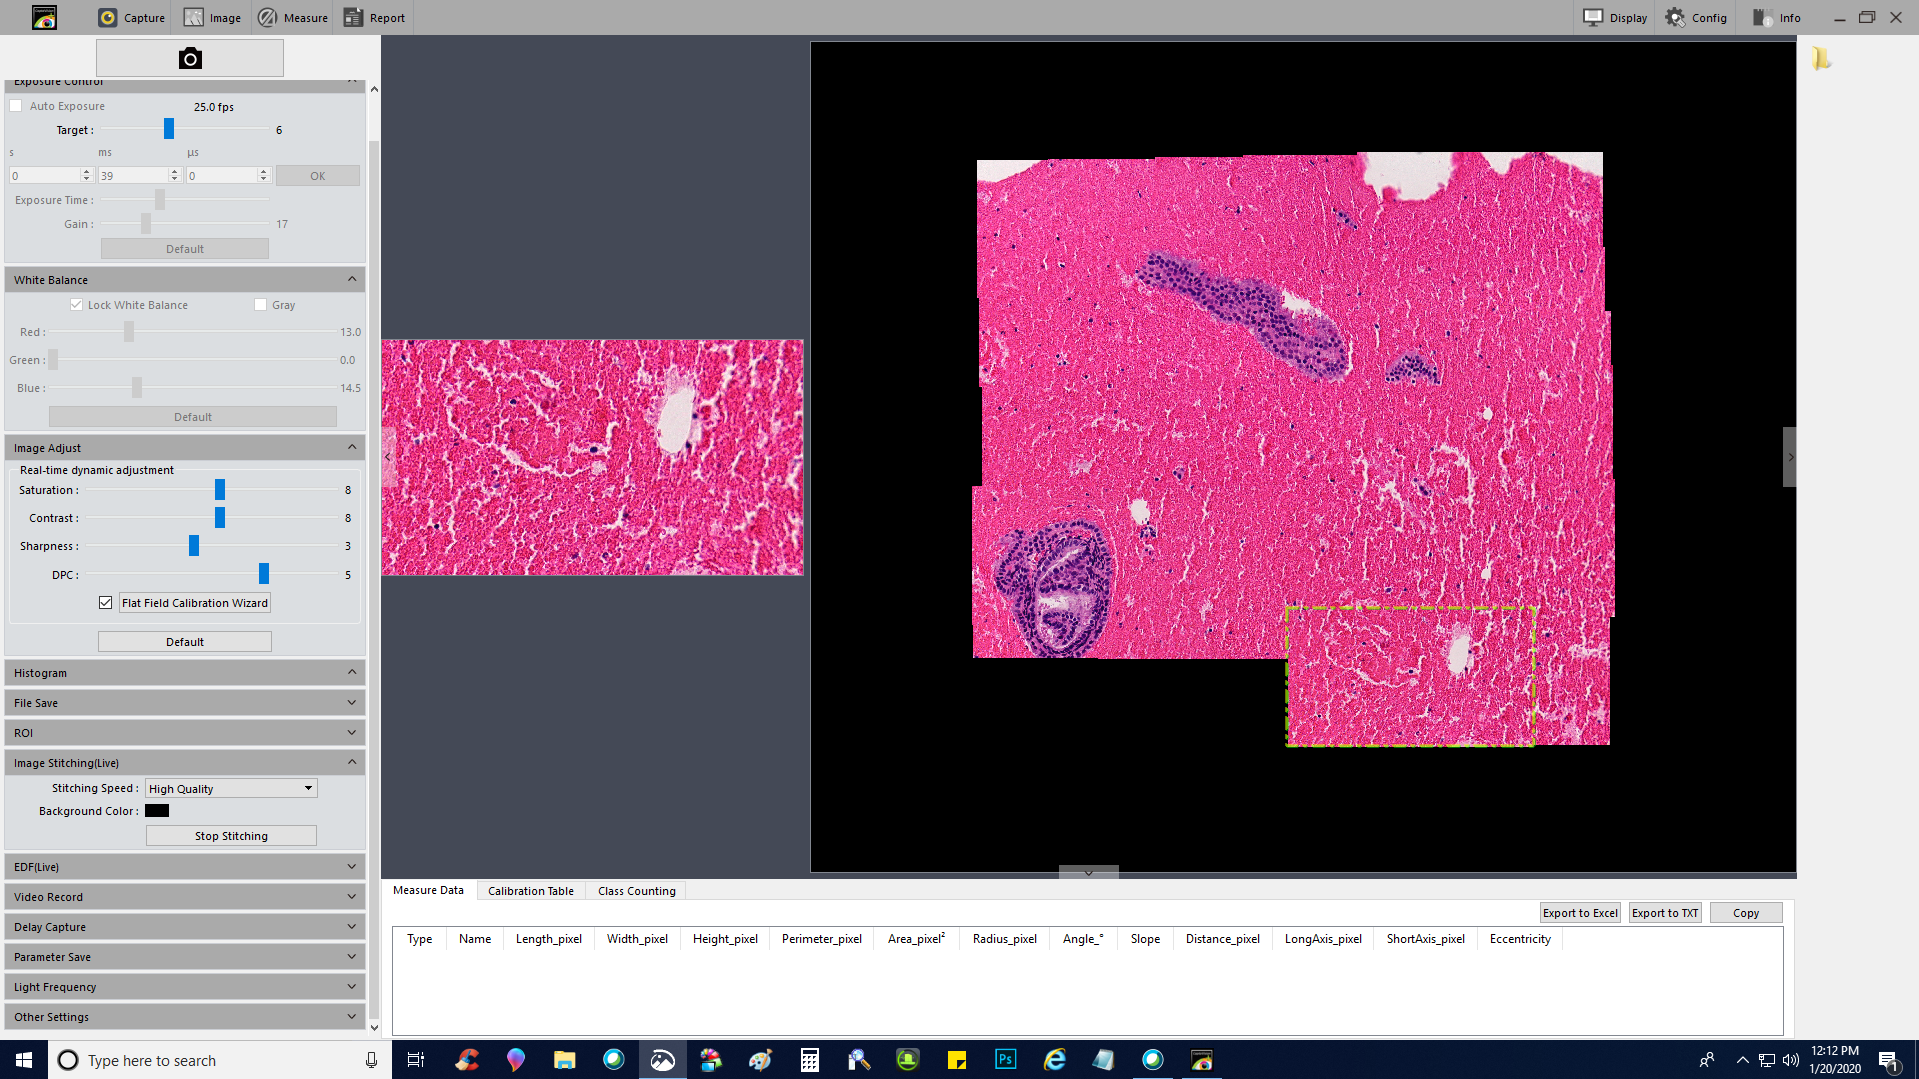Click the Stop Stitching button
Image resolution: width=1919 pixels, height=1079 pixels.
coord(231,836)
